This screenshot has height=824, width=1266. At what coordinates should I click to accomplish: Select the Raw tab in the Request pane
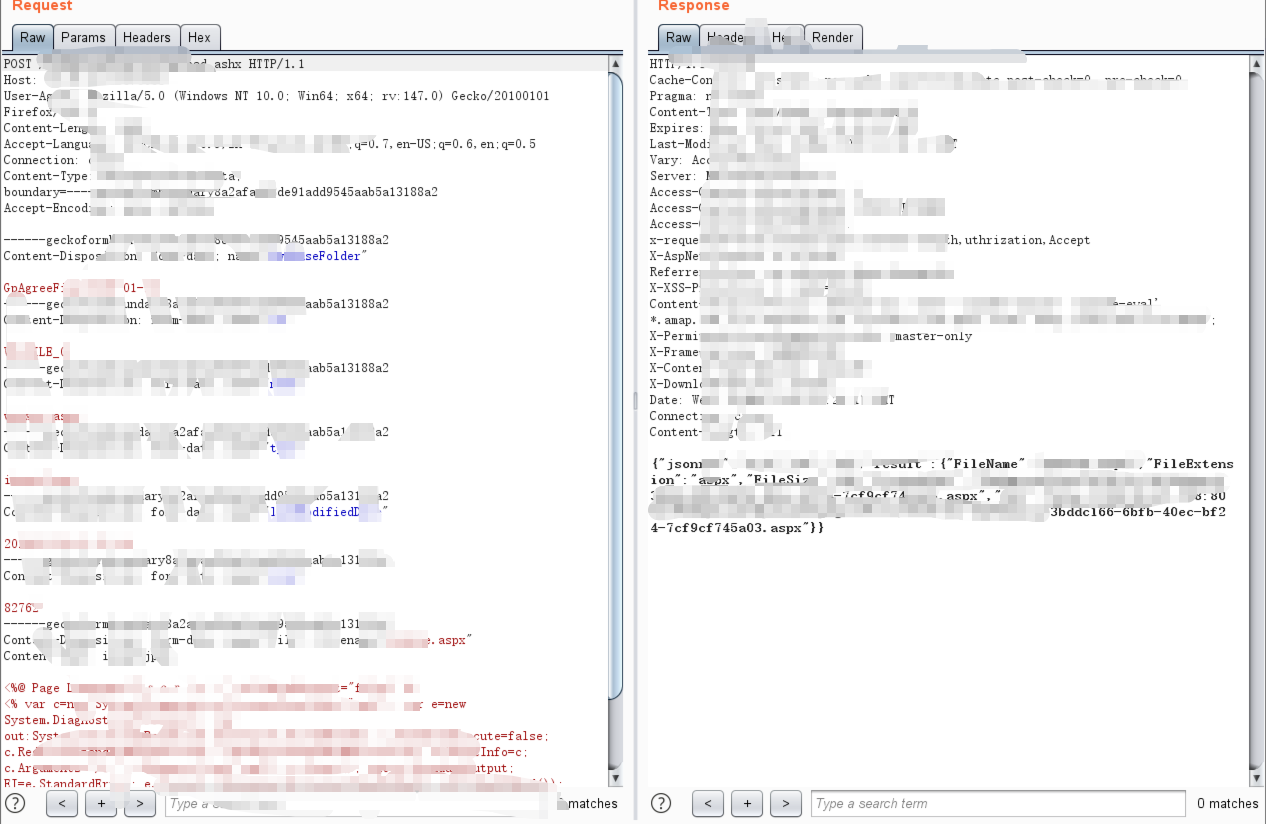(33, 38)
